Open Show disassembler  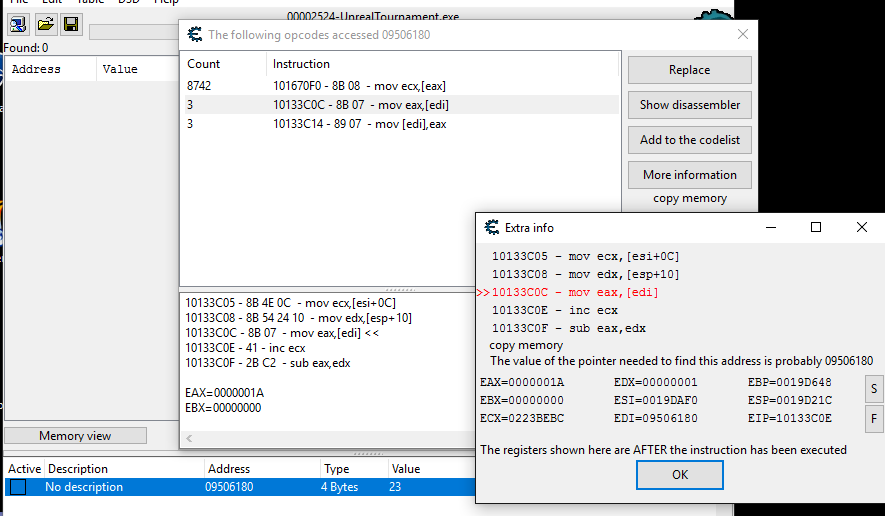tap(689, 105)
